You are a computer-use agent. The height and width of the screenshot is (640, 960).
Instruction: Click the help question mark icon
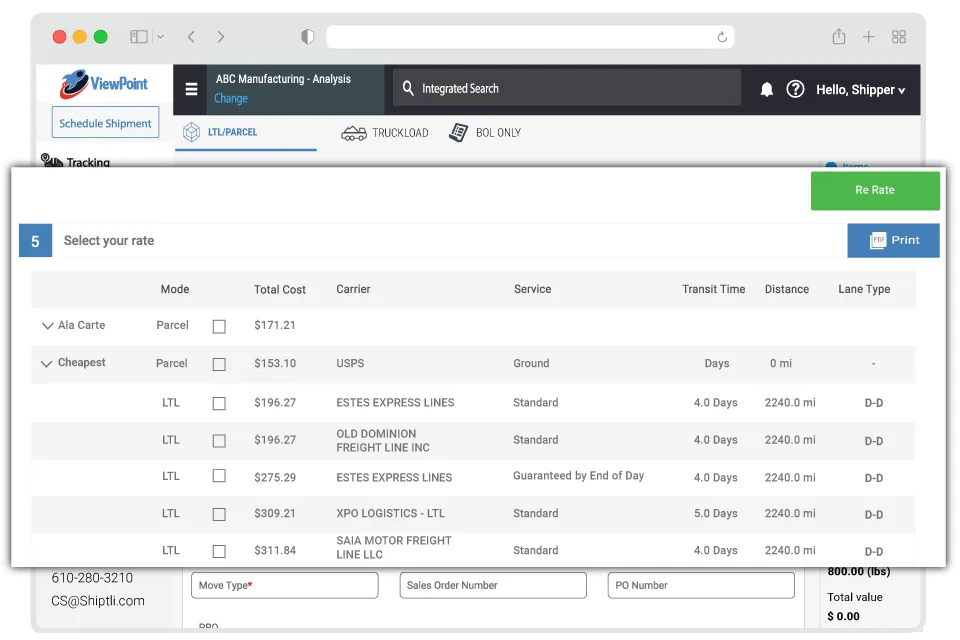pyautogui.click(x=795, y=89)
